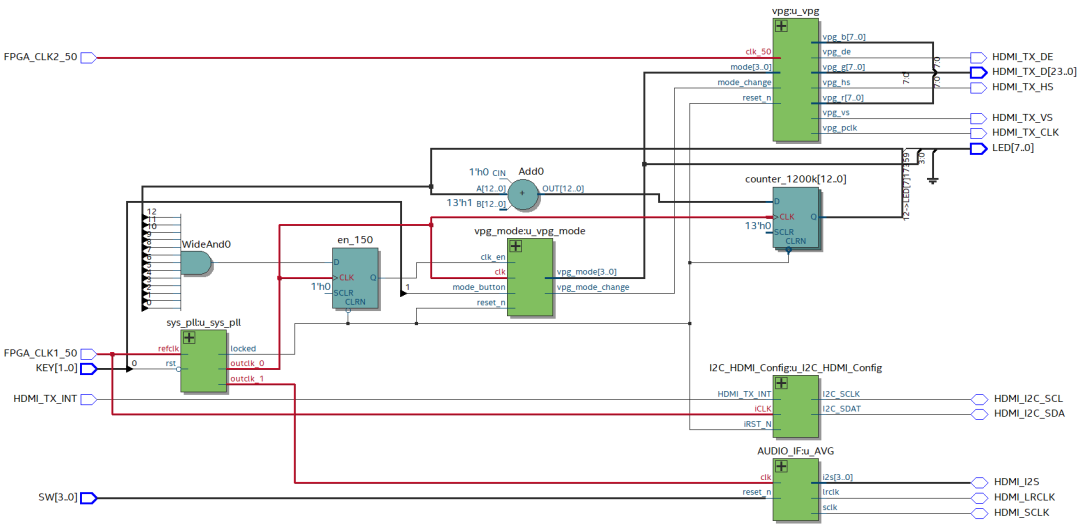Select the HDMI_TX_D[23..0] output pin symbol
1080x528 pixels.
point(978,72)
